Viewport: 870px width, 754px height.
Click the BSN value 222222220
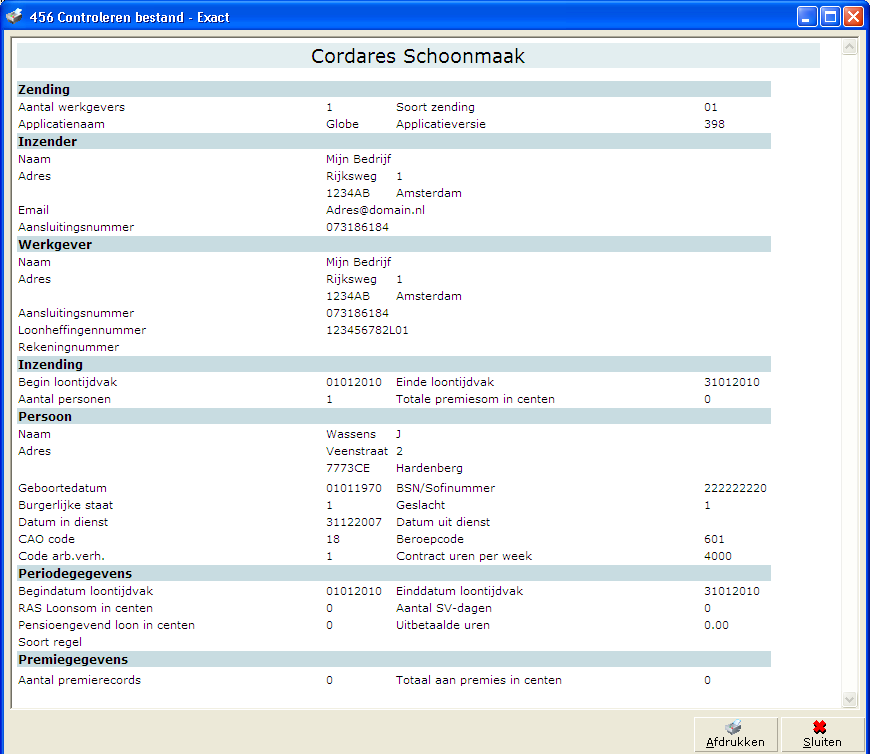point(735,488)
